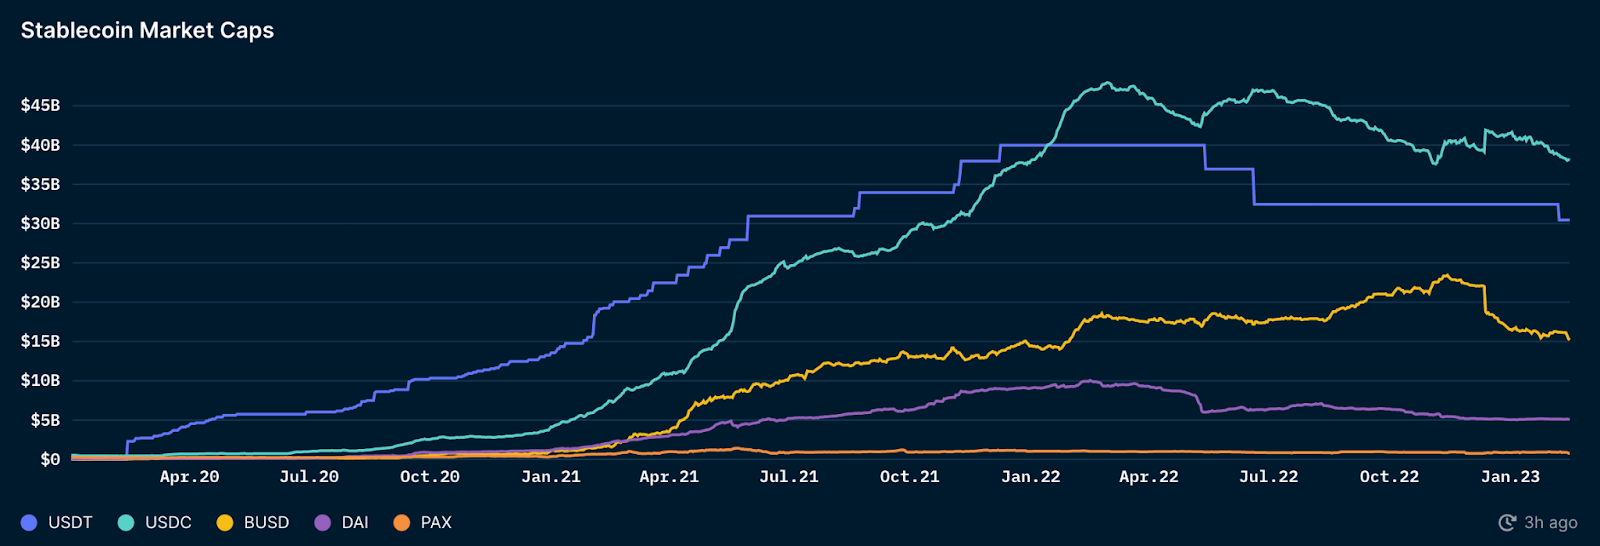Image resolution: width=1600 pixels, height=546 pixels.
Task: Click the orange PAX legend dot
Action: [x=402, y=523]
